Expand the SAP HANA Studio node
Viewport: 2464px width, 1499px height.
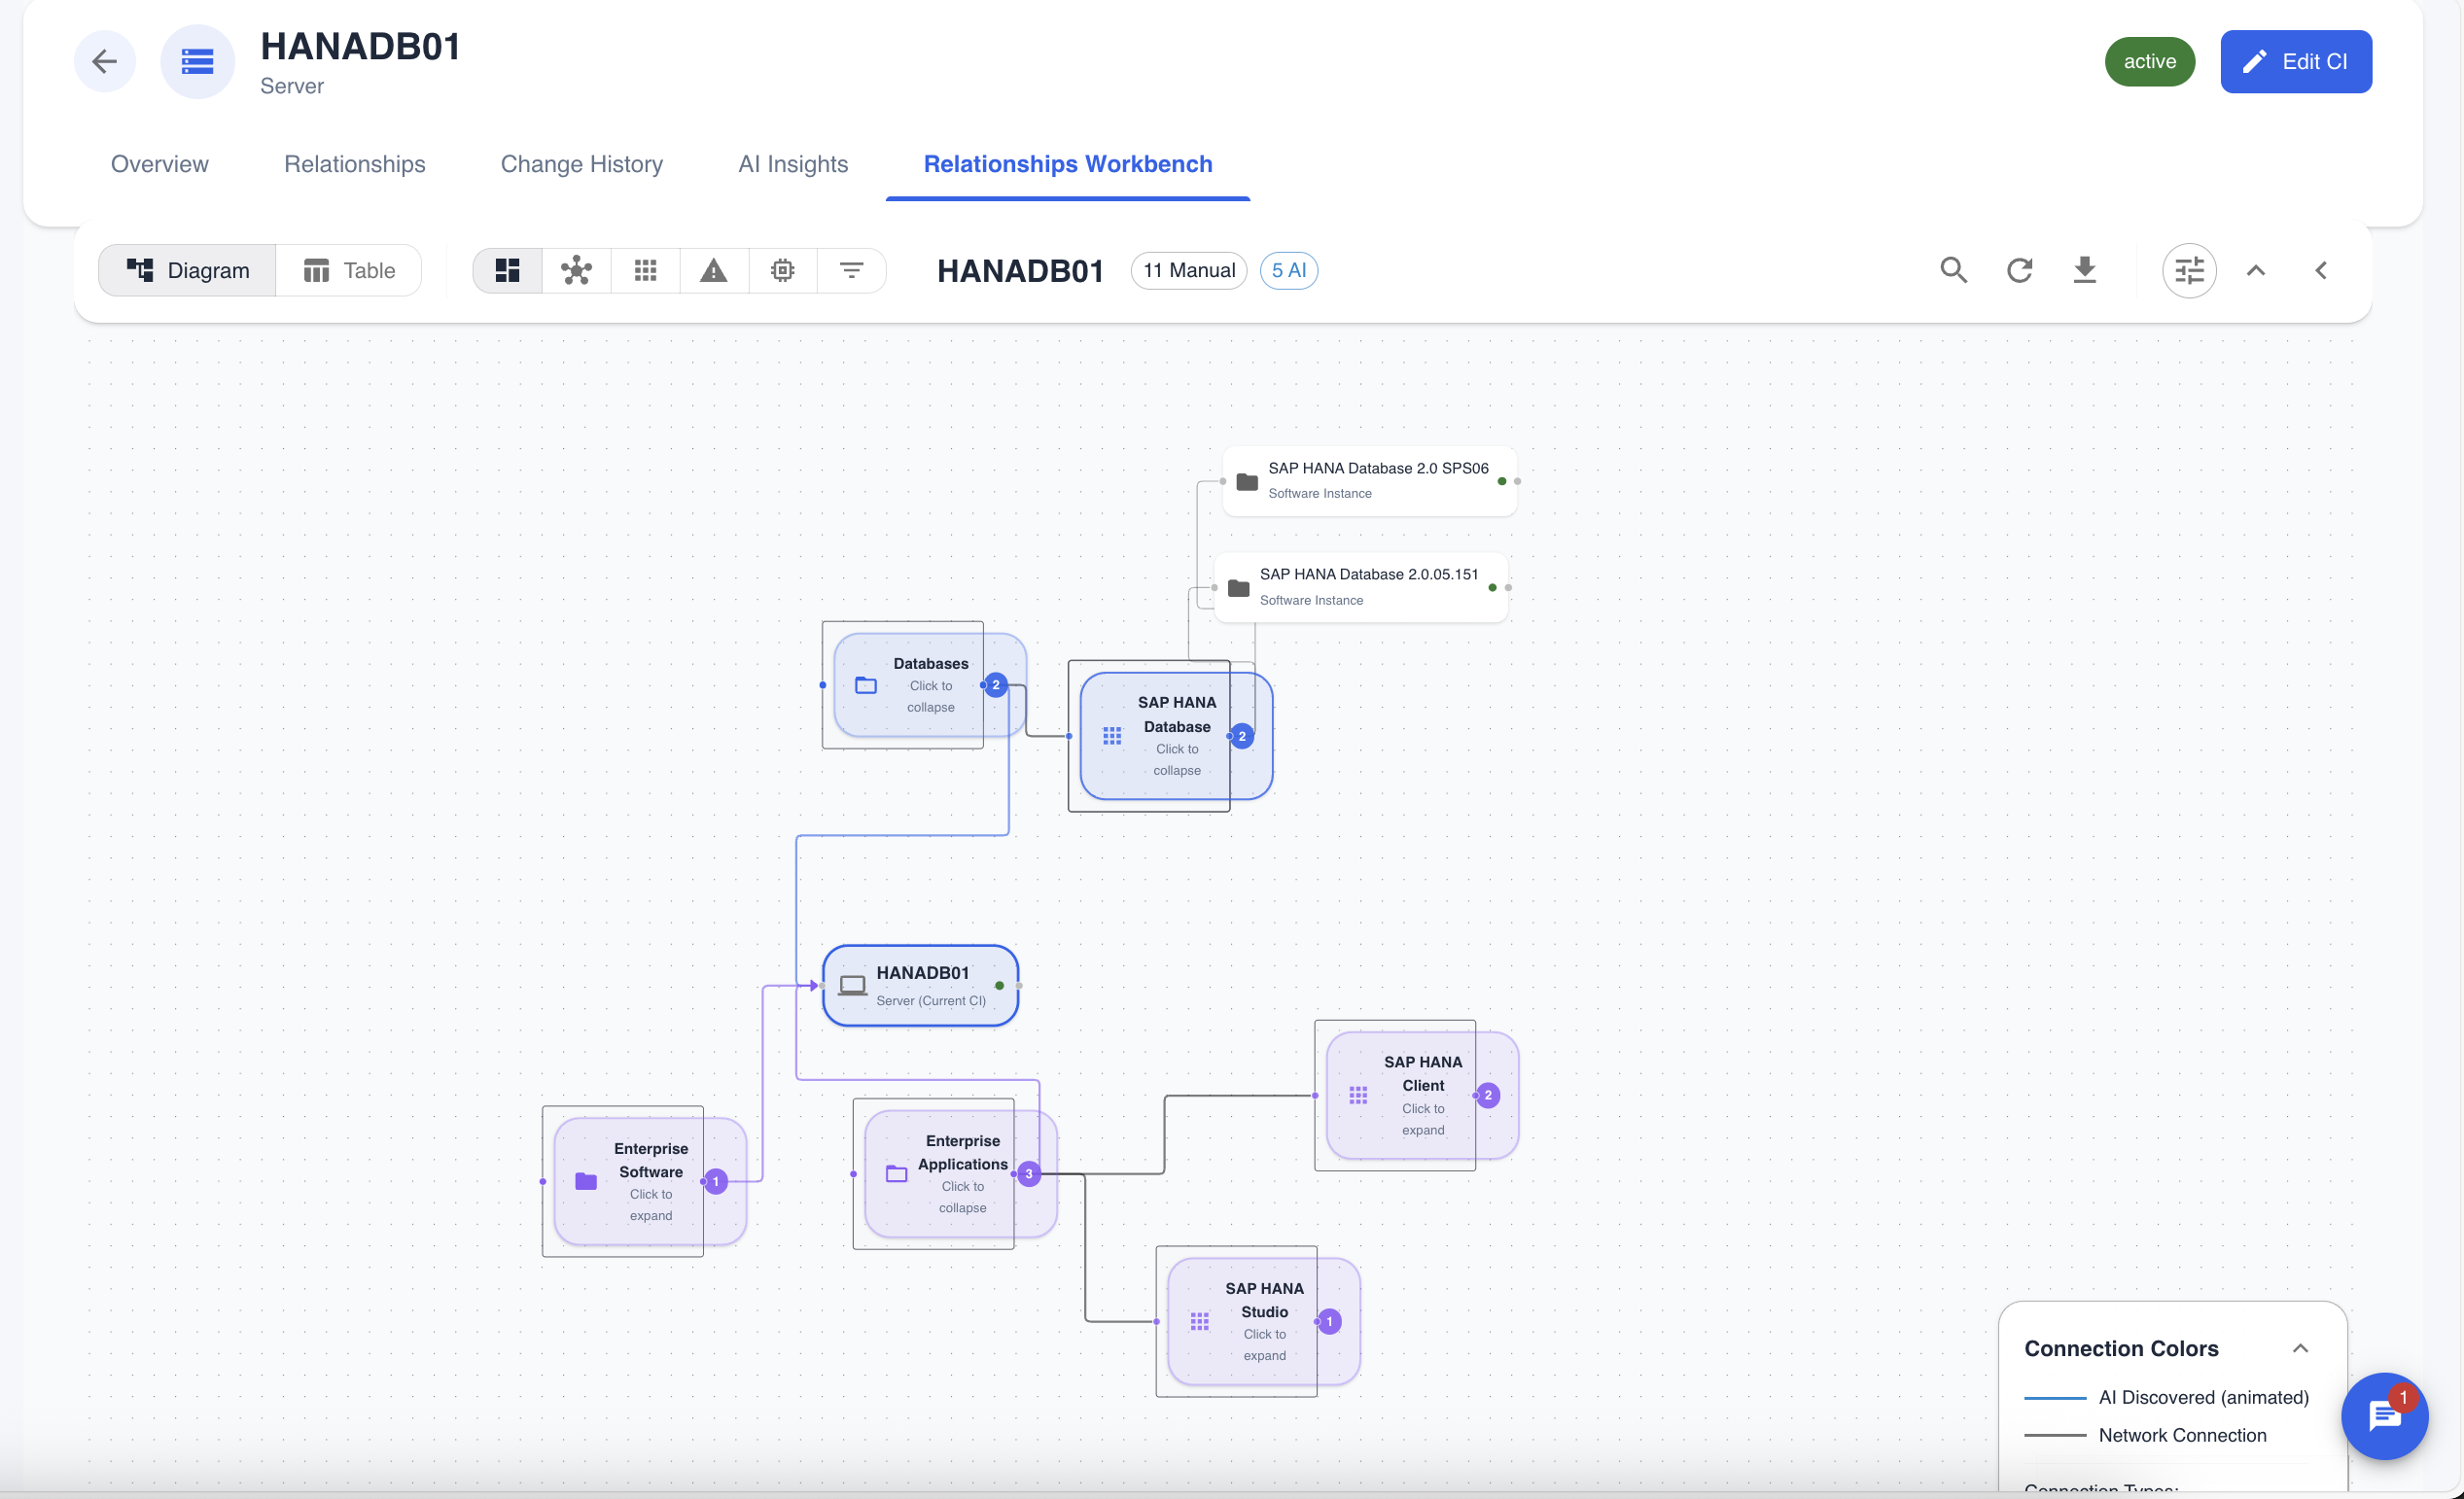click(x=1262, y=1320)
